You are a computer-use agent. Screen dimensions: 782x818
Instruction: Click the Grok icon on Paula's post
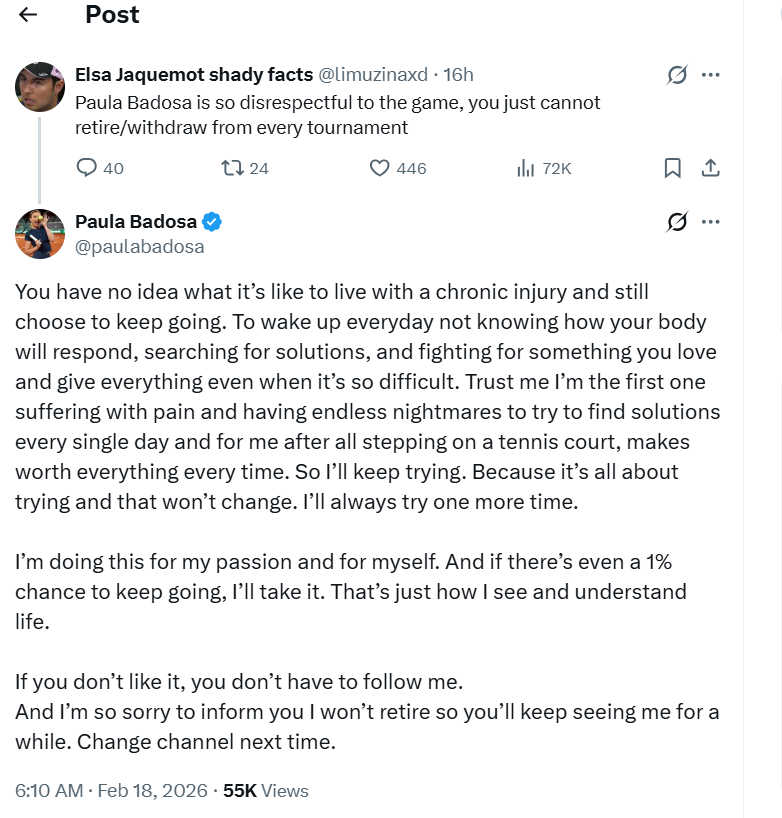click(x=677, y=222)
